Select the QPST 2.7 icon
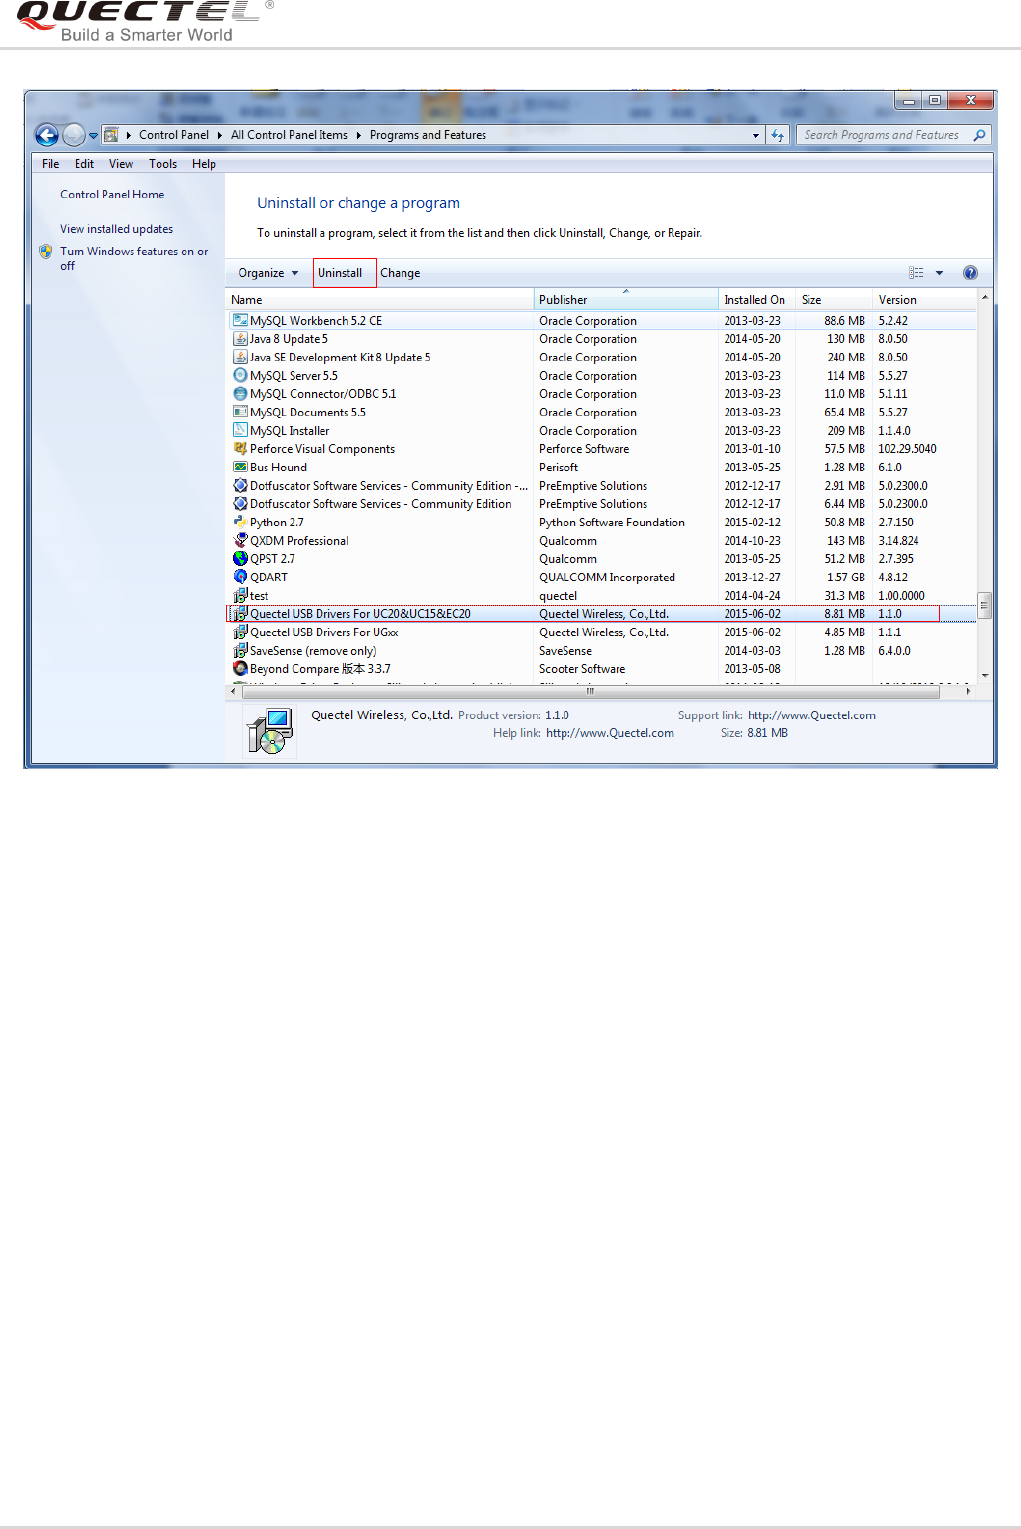 (x=240, y=559)
